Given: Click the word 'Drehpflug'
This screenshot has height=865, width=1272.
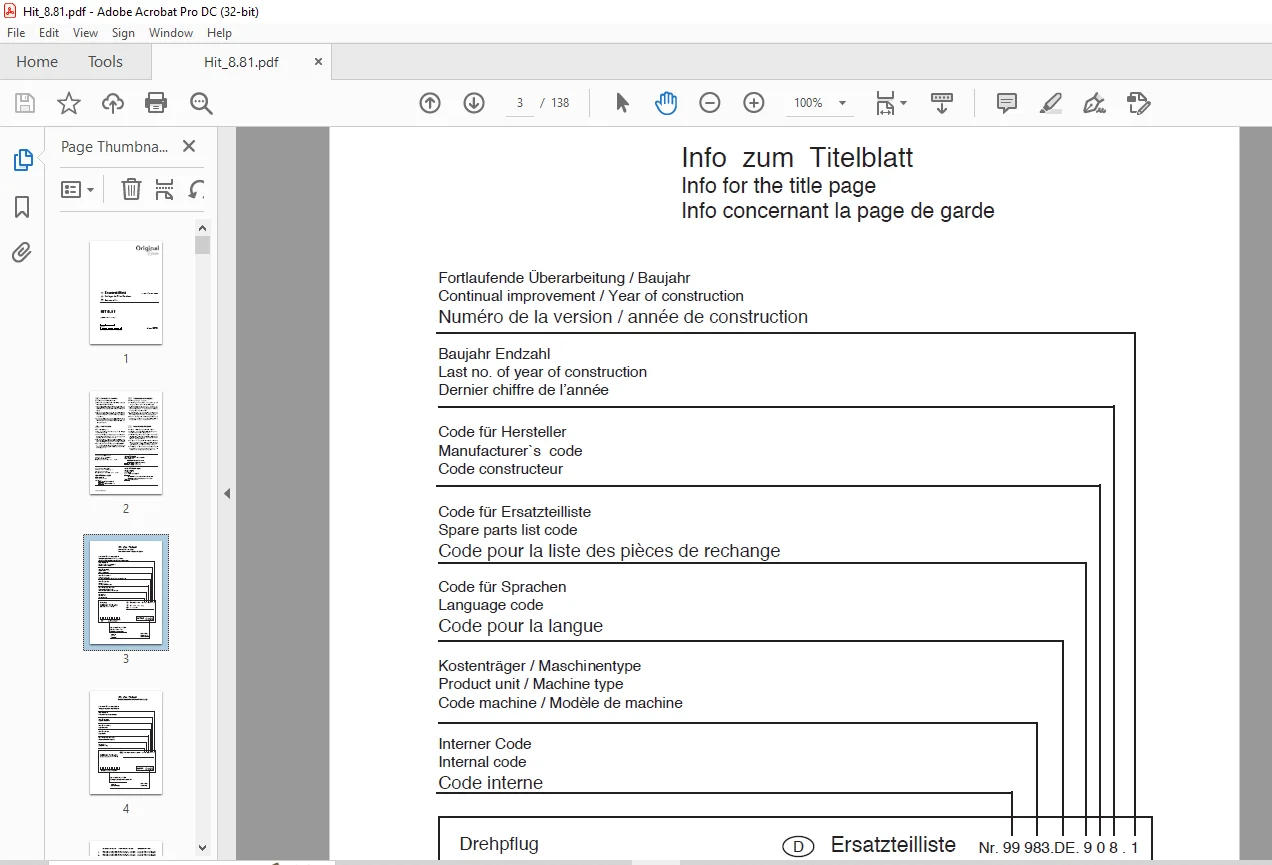Looking at the screenshot, I should point(499,845).
